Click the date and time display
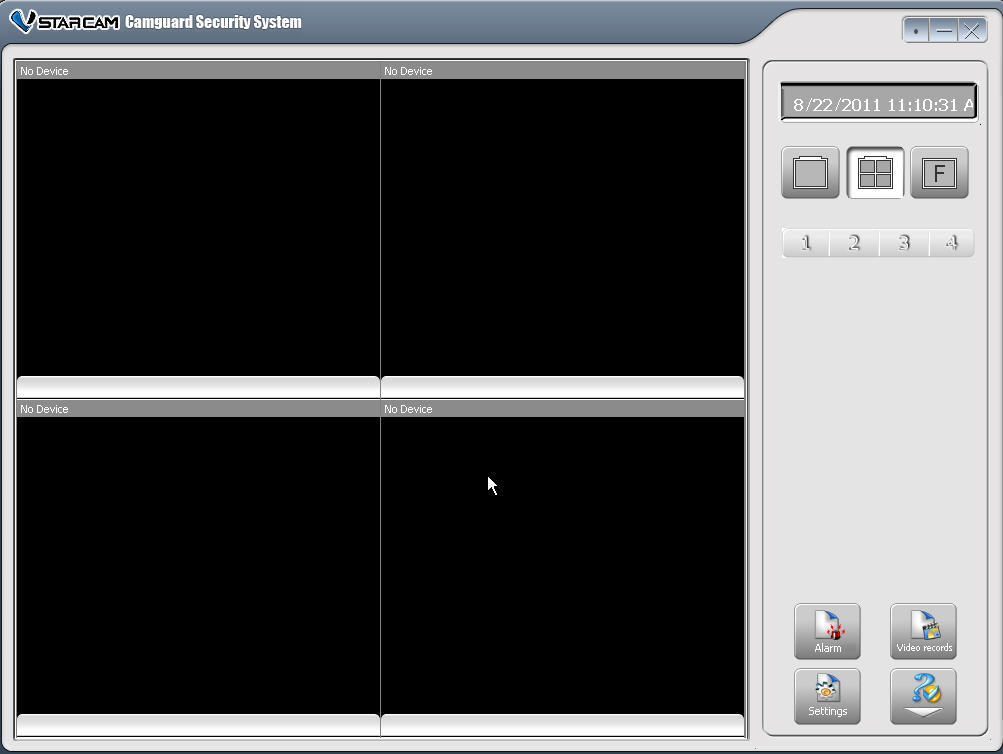 click(877, 101)
